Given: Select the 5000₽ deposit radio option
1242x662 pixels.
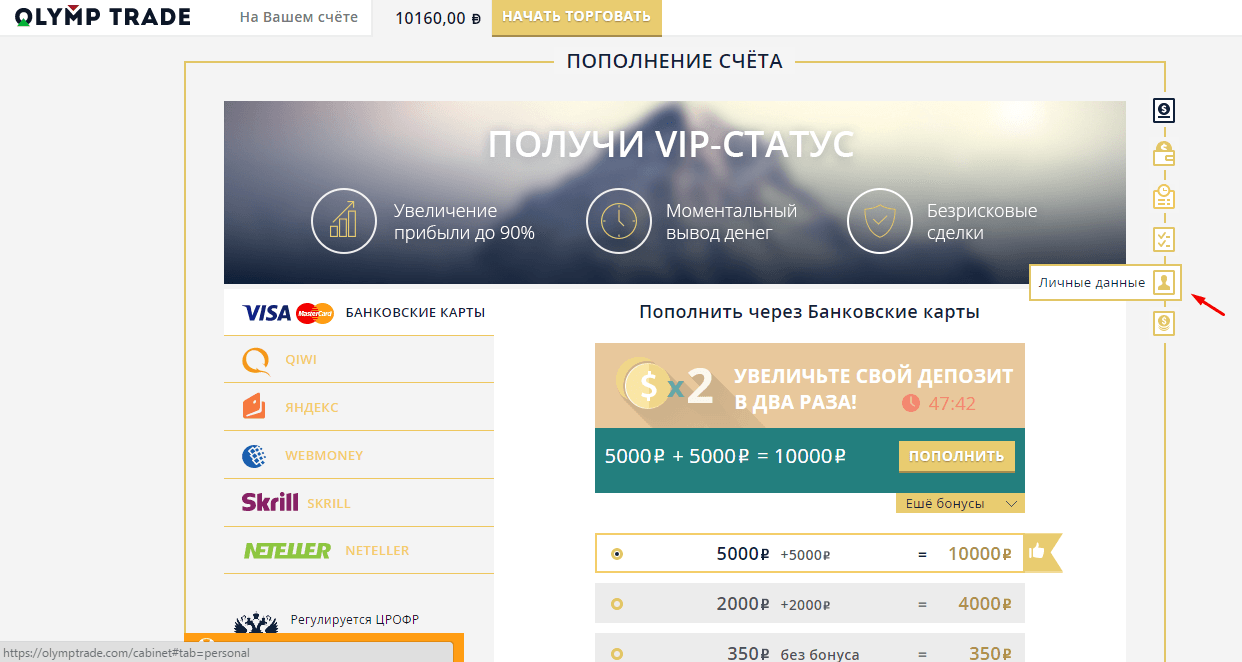Looking at the screenshot, I should (x=617, y=553).
